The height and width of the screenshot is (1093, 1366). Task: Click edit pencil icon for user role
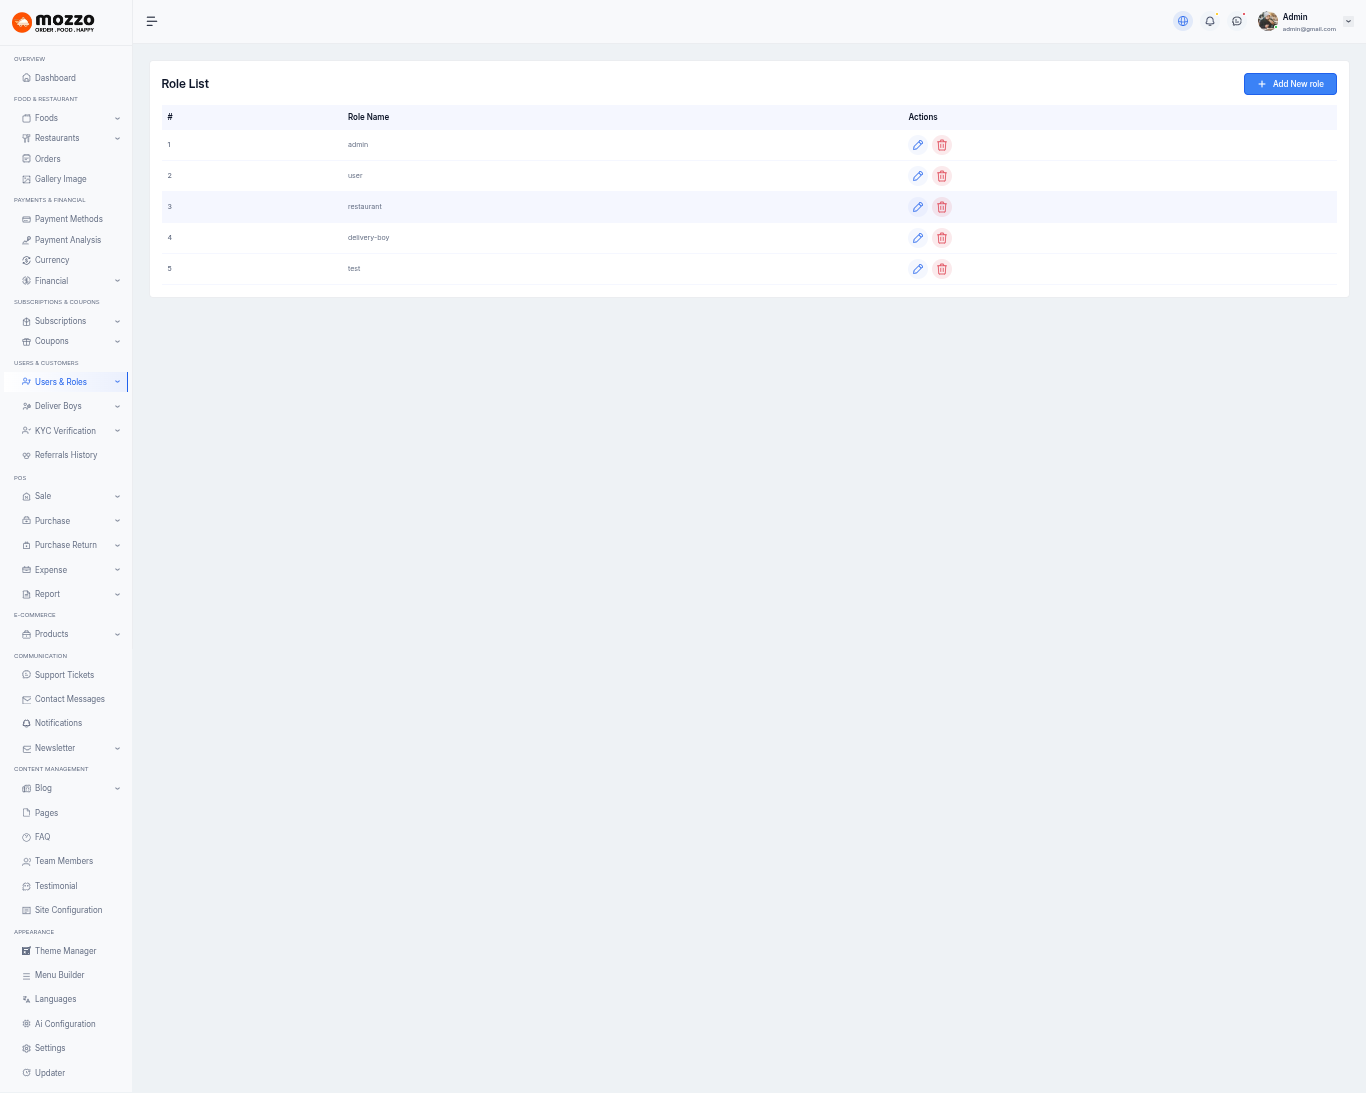click(917, 176)
